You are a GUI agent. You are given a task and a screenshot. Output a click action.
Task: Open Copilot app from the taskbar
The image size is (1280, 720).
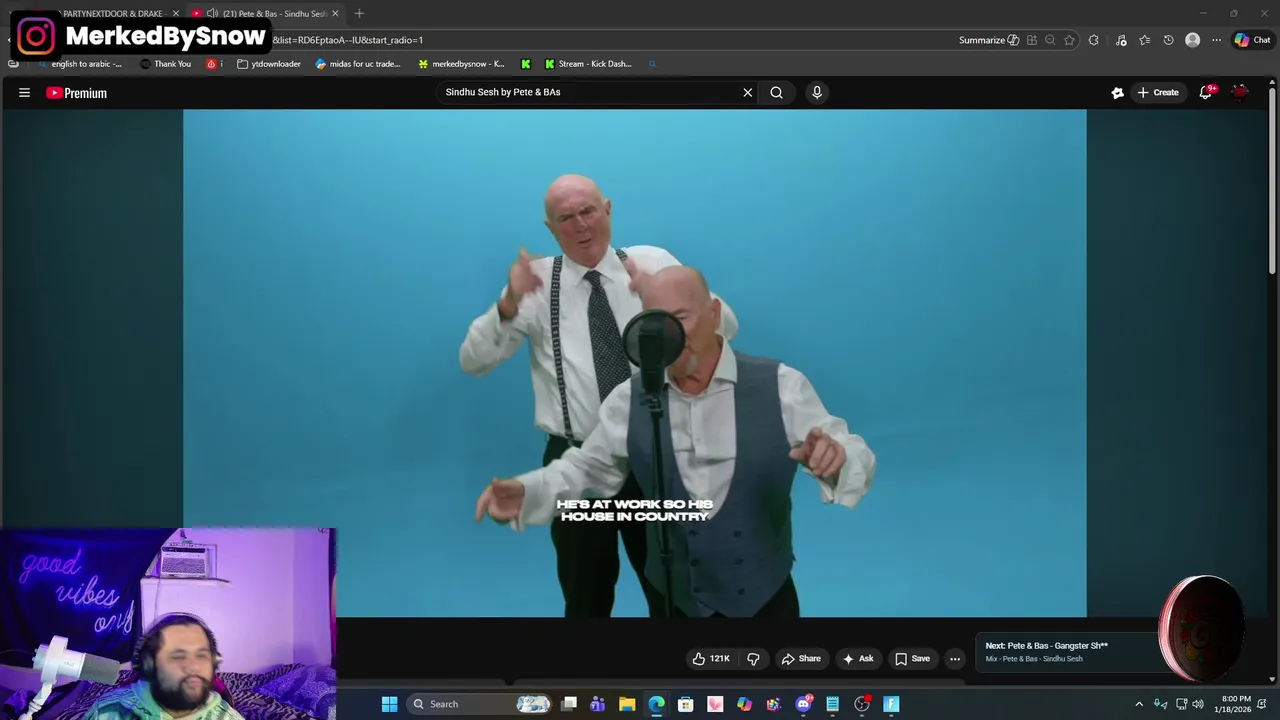coord(744,704)
